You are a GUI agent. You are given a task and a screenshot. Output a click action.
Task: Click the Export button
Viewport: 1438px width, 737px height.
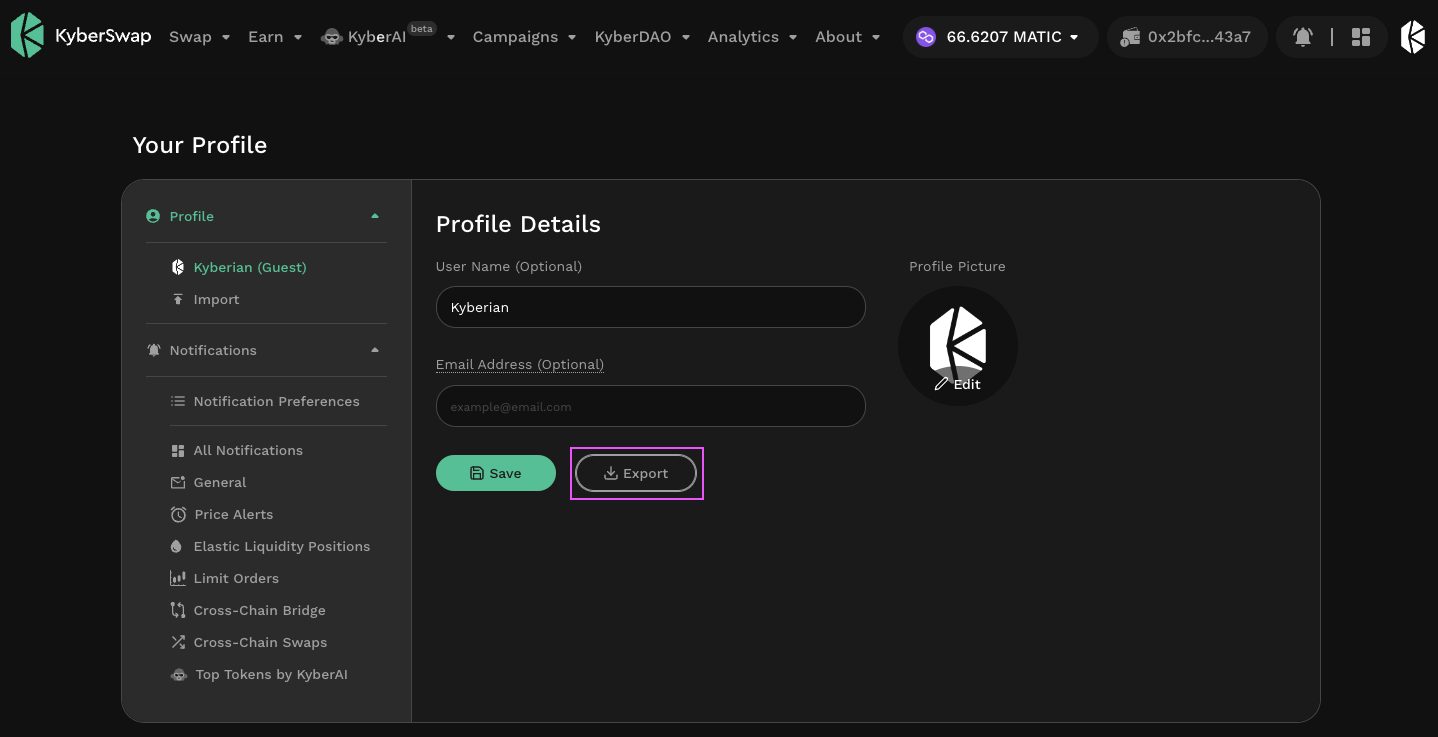pos(636,473)
